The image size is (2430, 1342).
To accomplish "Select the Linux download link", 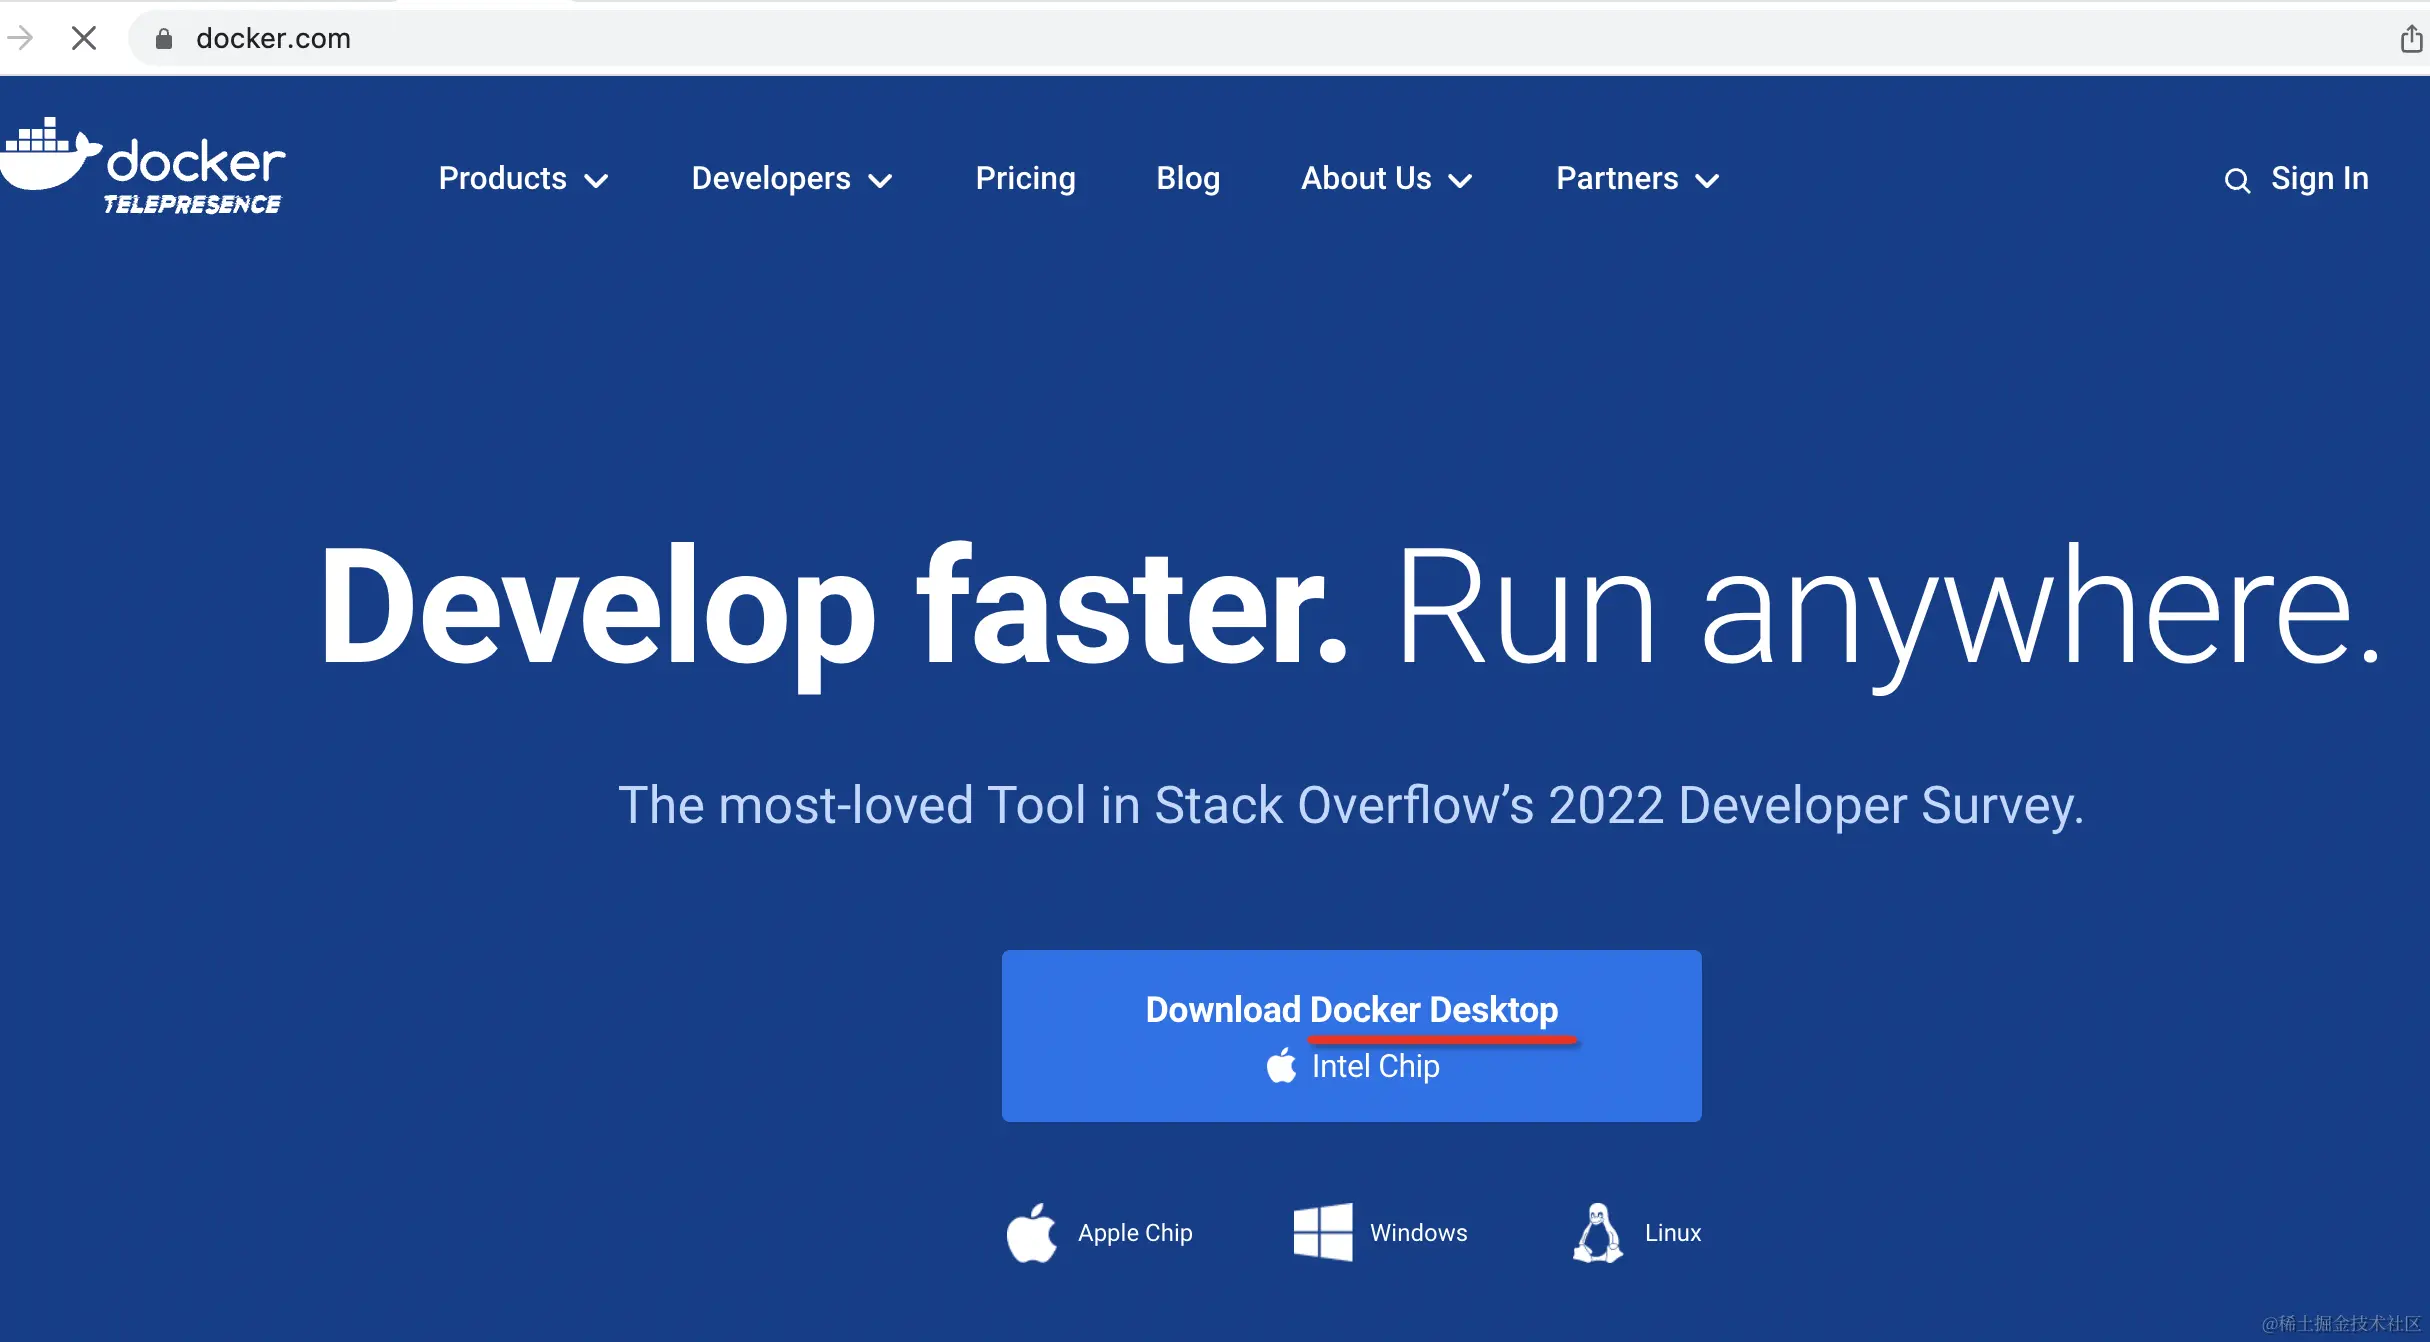I will tap(1672, 1233).
